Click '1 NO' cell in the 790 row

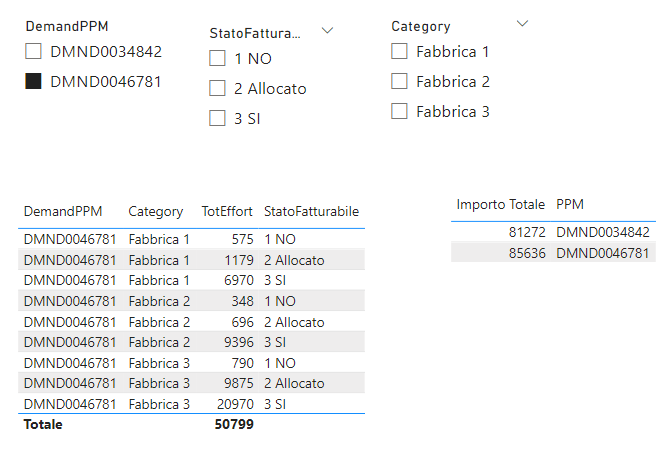(x=280, y=363)
